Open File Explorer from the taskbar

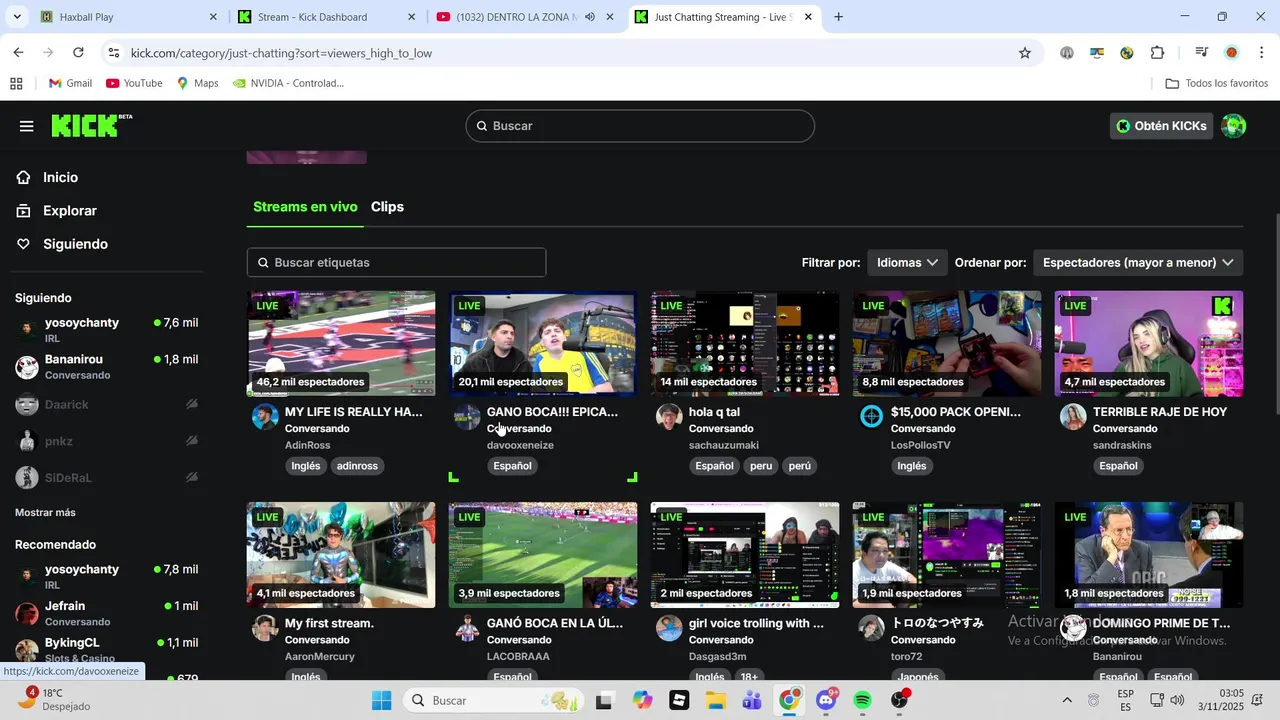716,701
